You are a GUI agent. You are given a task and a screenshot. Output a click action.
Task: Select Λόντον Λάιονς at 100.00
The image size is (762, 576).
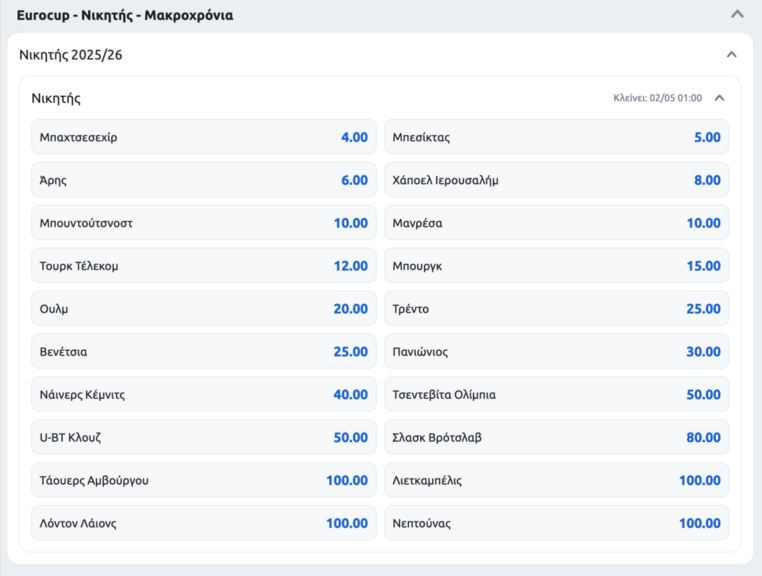coord(203,523)
